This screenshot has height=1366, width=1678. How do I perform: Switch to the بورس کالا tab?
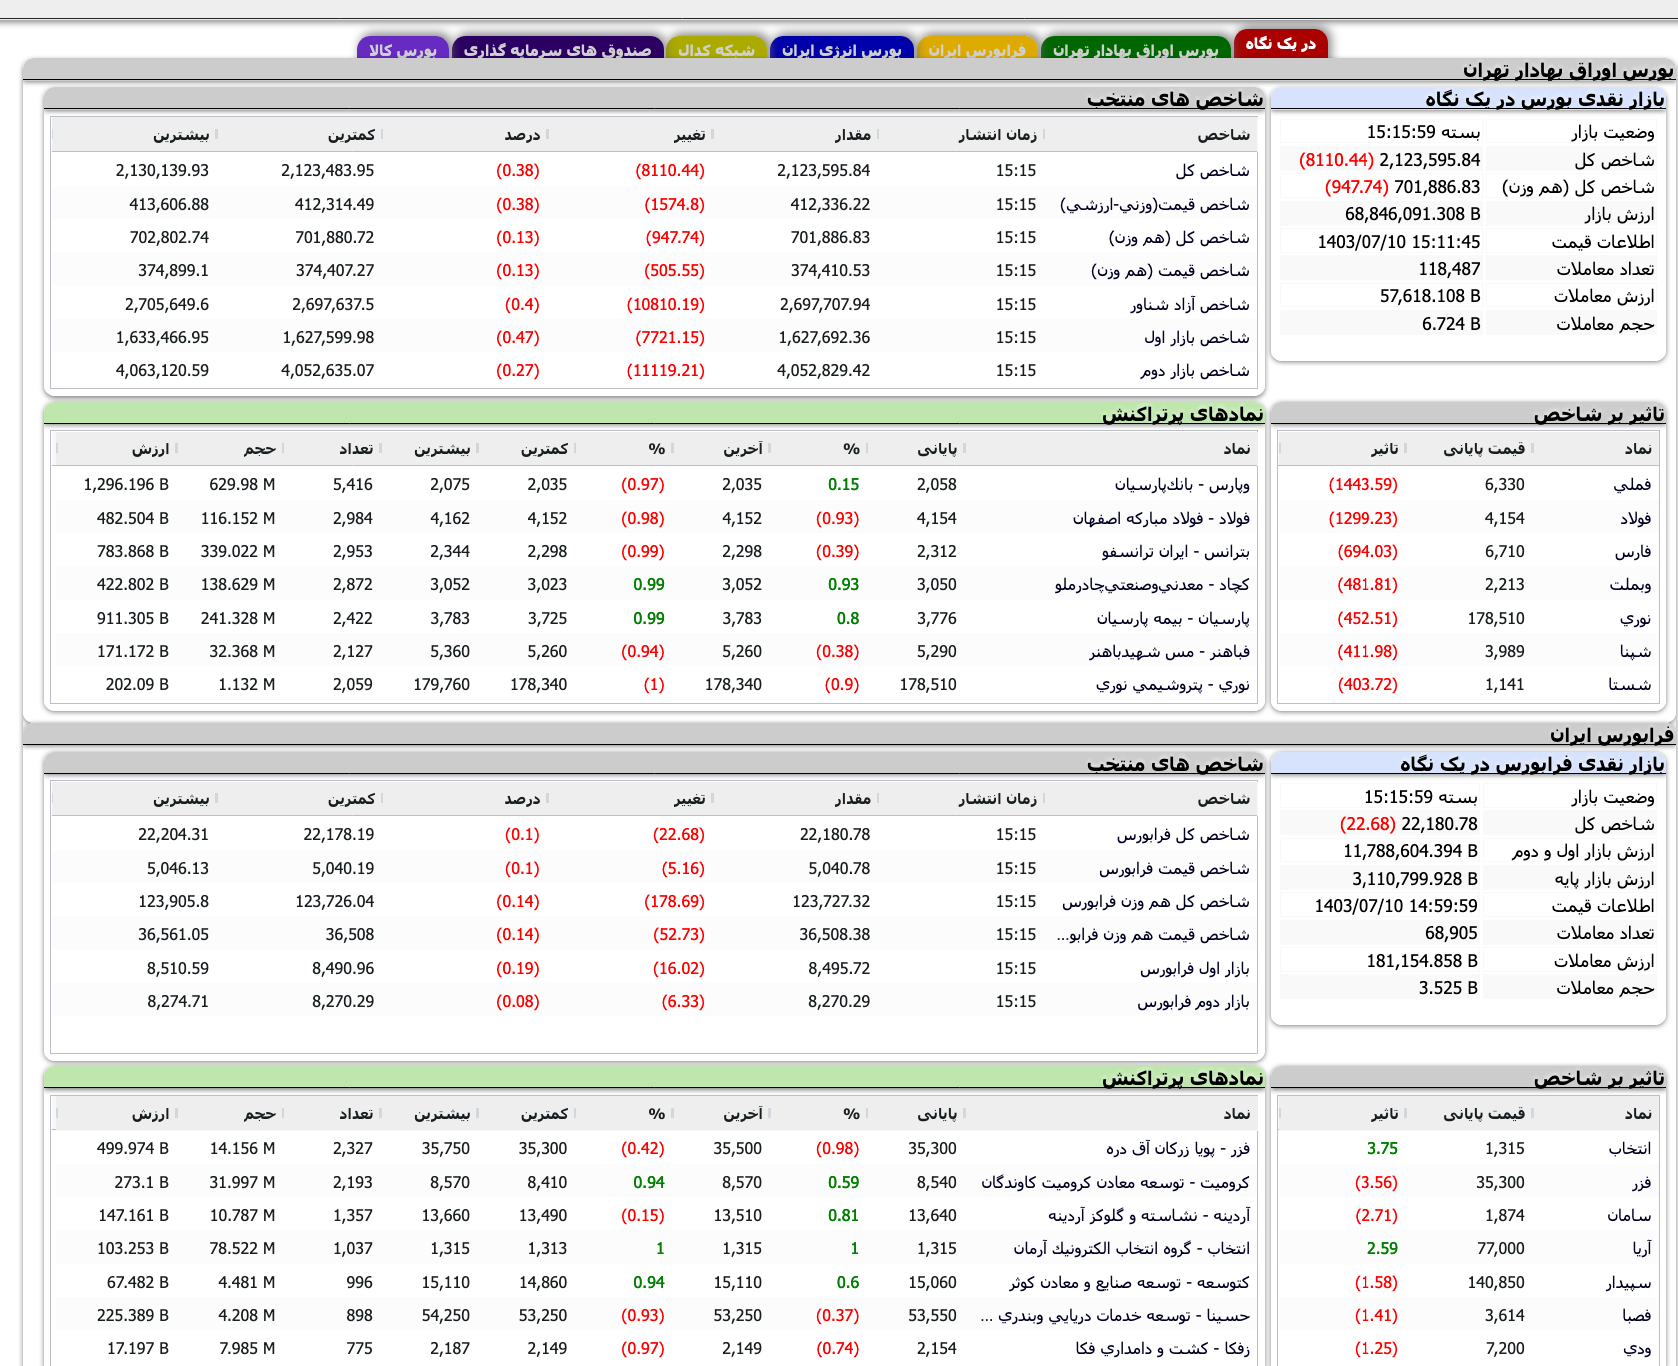403,47
